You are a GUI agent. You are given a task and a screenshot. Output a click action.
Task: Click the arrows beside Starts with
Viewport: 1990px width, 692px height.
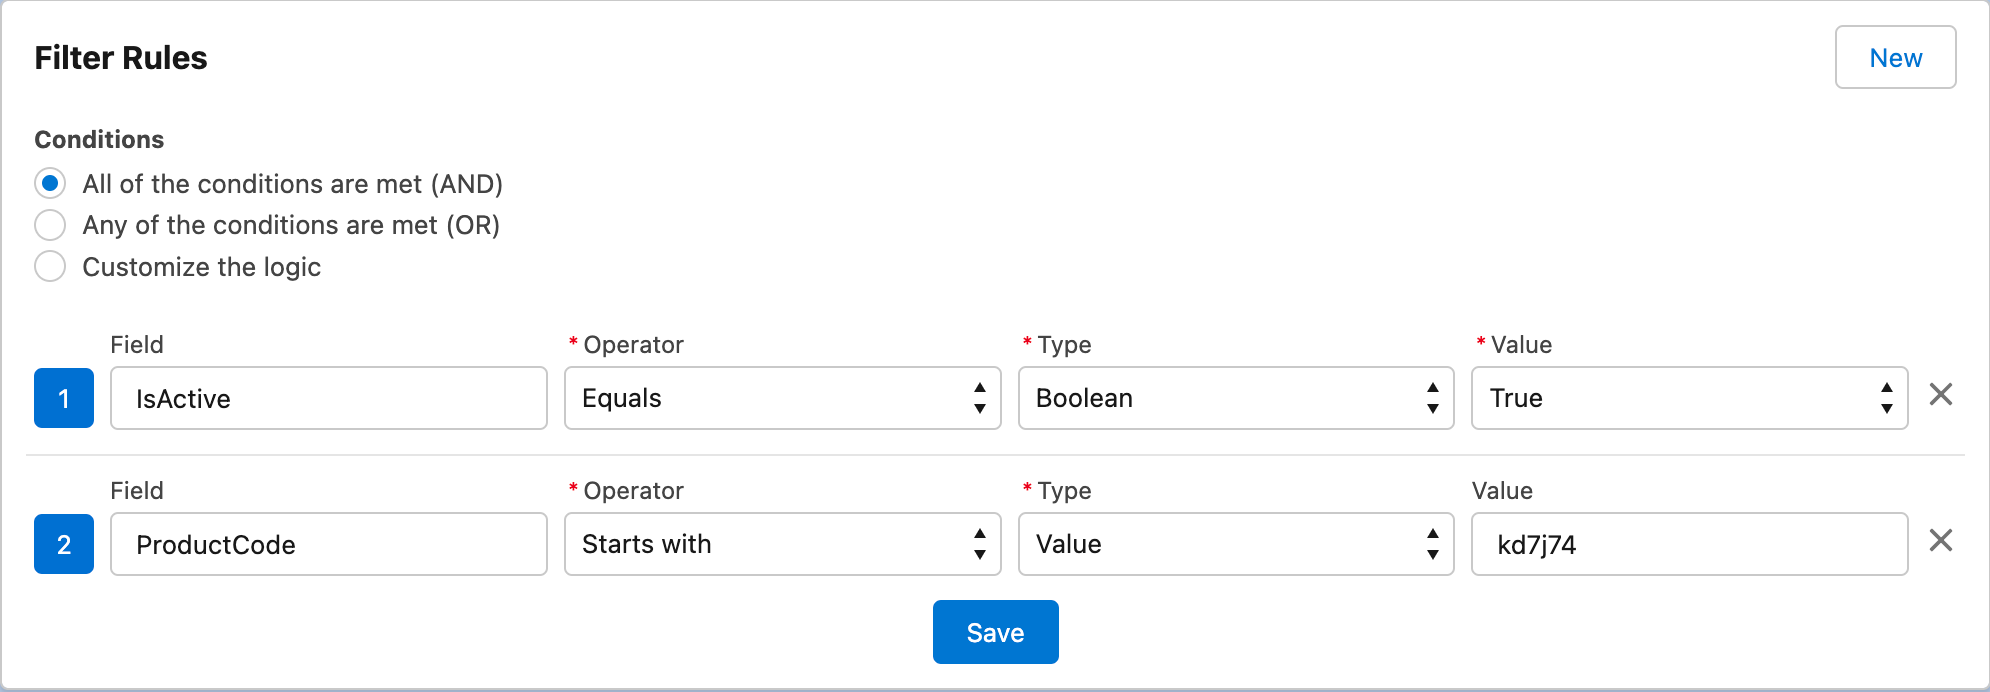(979, 544)
